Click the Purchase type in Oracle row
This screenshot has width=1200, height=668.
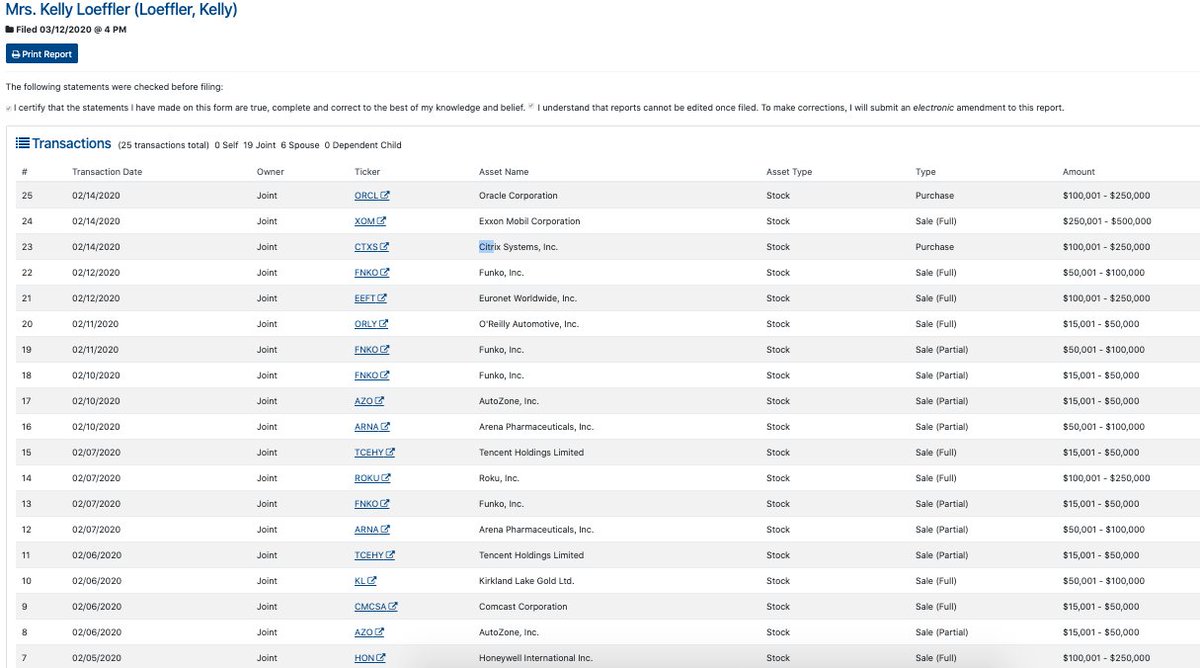tap(935, 196)
